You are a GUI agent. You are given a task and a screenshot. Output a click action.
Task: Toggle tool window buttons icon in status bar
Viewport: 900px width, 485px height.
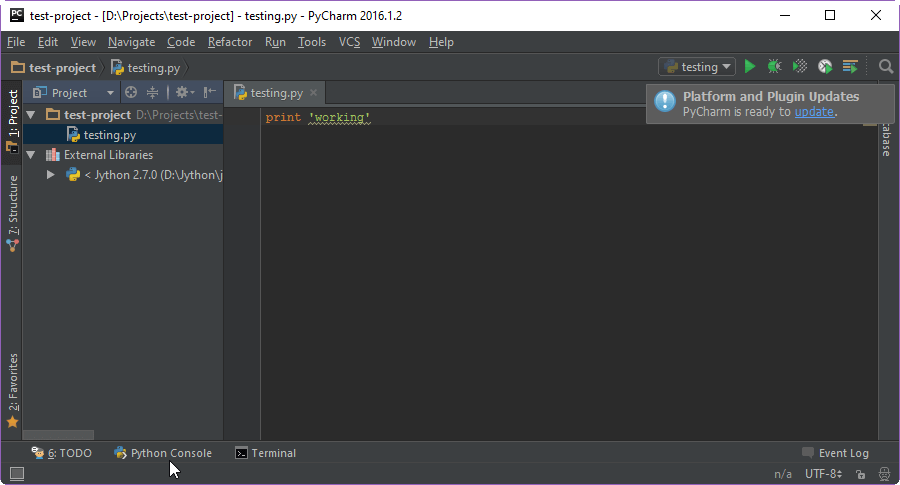(17, 474)
